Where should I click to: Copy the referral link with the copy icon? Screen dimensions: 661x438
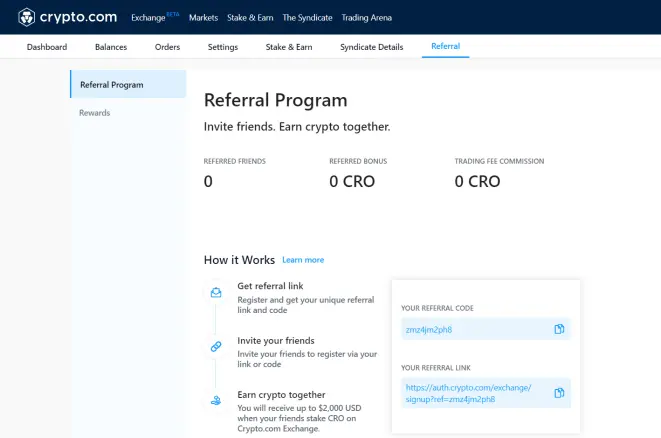click(559, 393)
